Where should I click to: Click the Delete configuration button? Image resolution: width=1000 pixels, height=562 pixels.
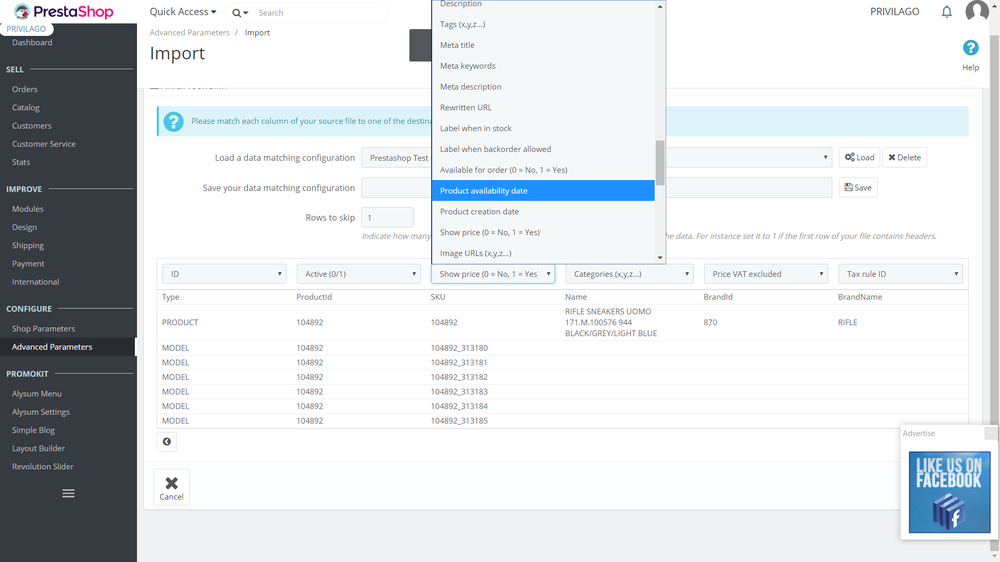pyautogui.click(x=904, y=158)
